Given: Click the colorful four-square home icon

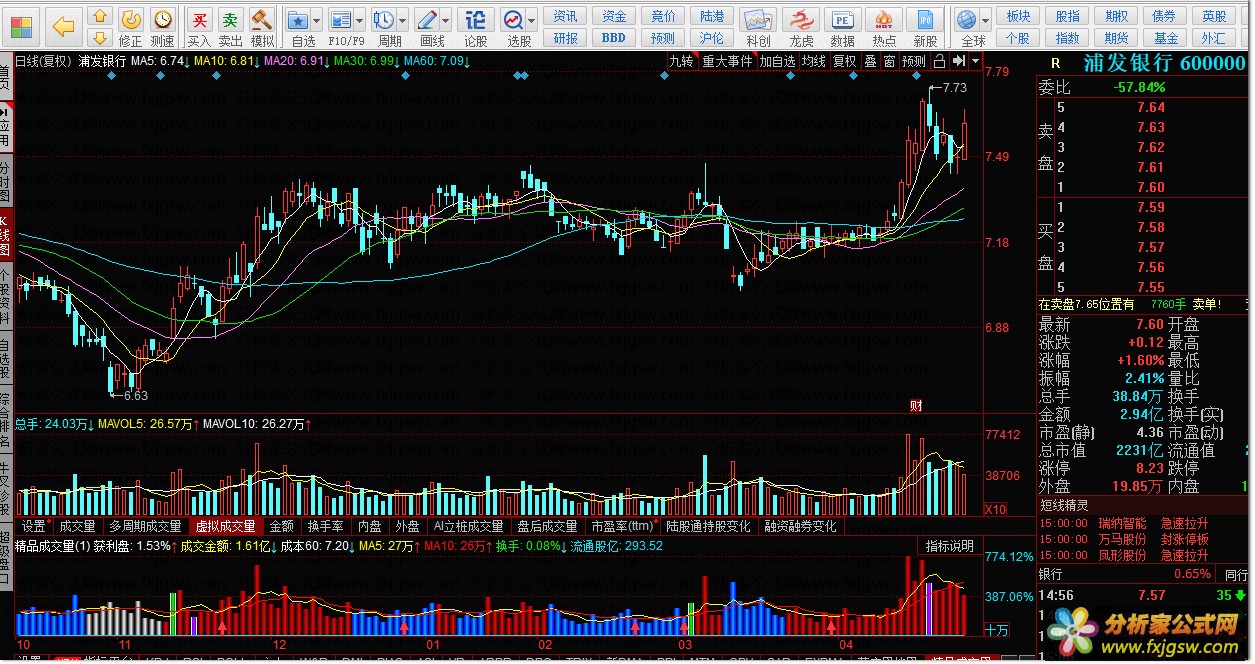Looking at the screenshot, I should (x=22, y=26).
